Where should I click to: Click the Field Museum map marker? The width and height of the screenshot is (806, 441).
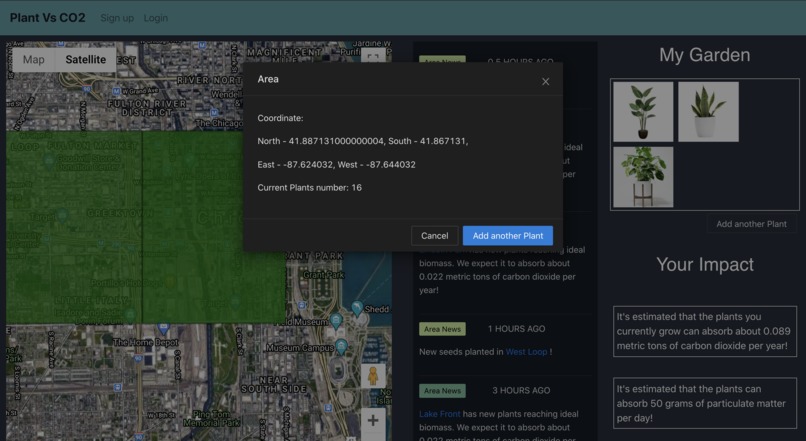[x=336, y=321]
